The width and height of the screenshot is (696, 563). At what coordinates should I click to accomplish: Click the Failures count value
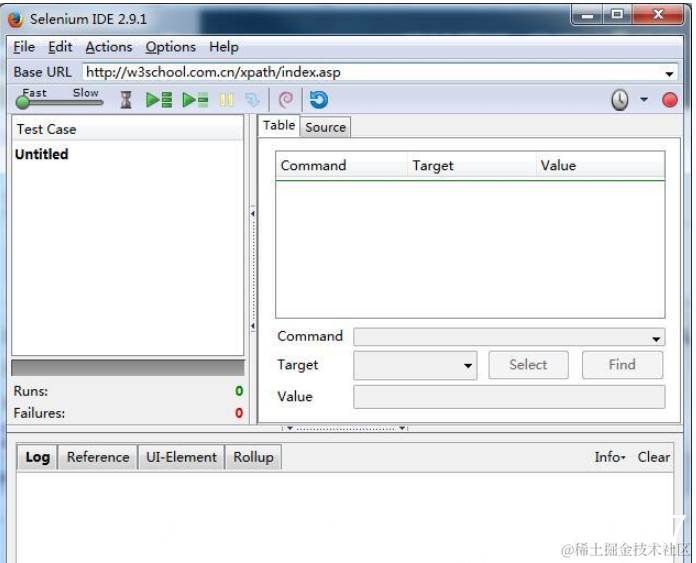tap(239, 413)
